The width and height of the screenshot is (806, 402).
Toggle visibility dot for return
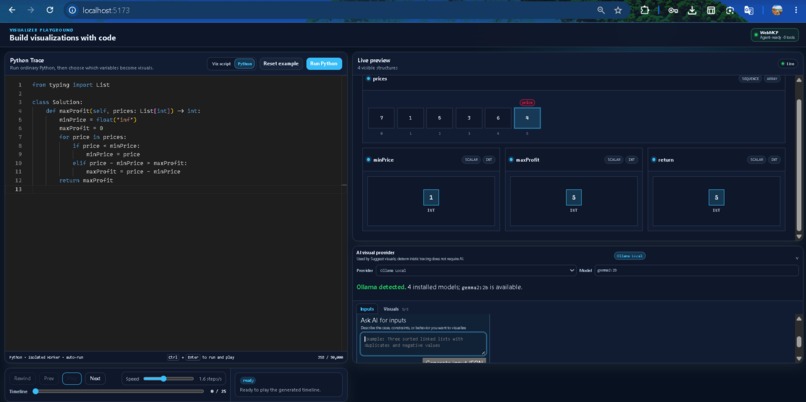654,160
